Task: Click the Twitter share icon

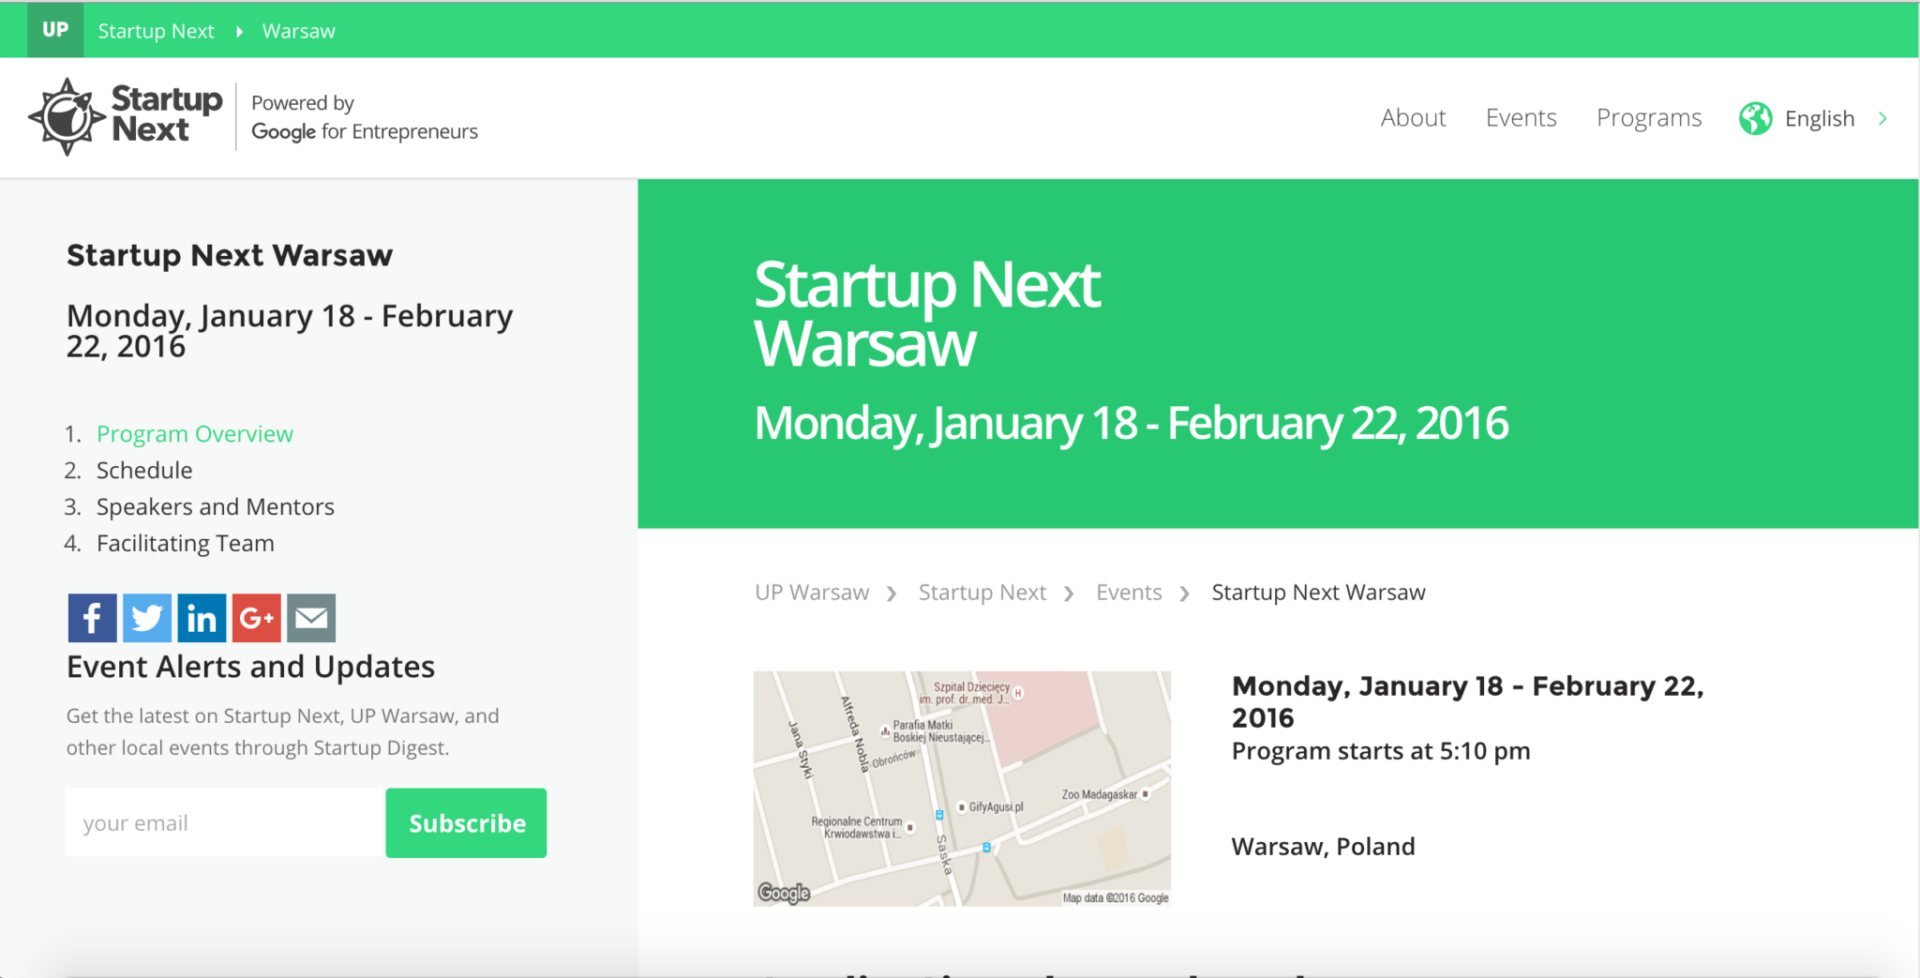Action: [147, 618]
